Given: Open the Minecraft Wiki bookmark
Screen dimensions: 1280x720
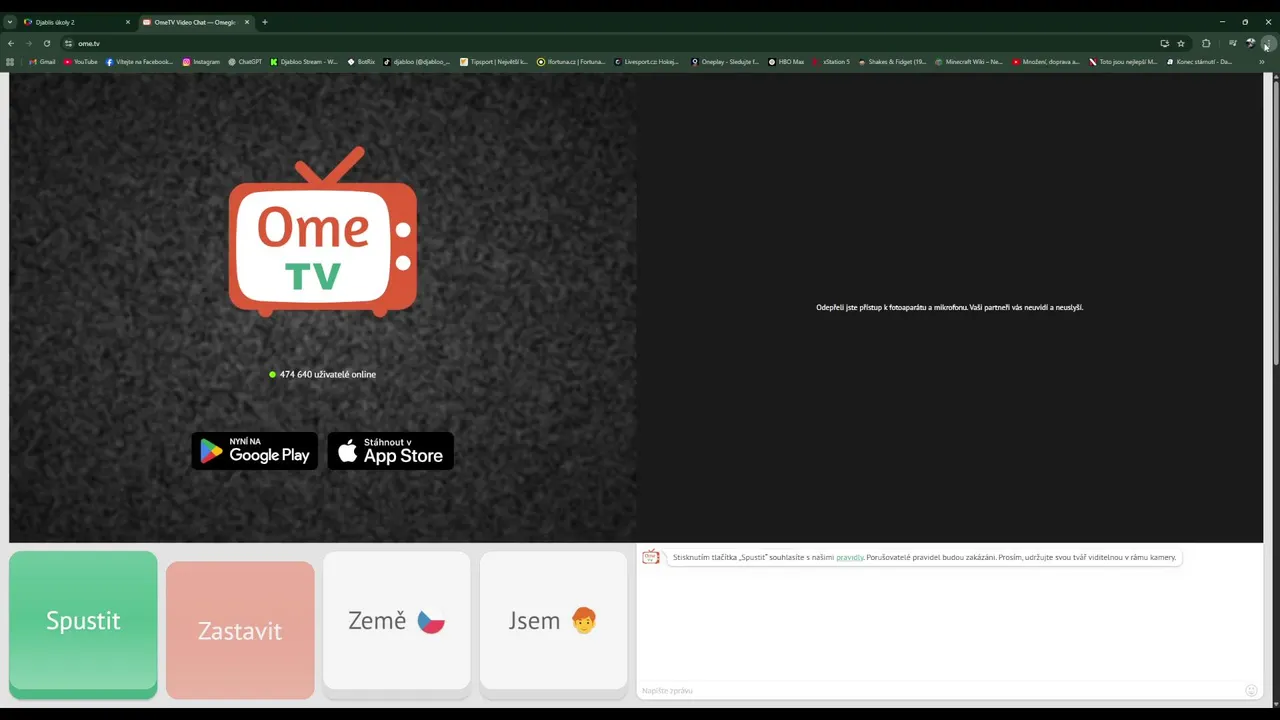Looking at the screenshot, I should pyautogui.click(x=969, y=62).
